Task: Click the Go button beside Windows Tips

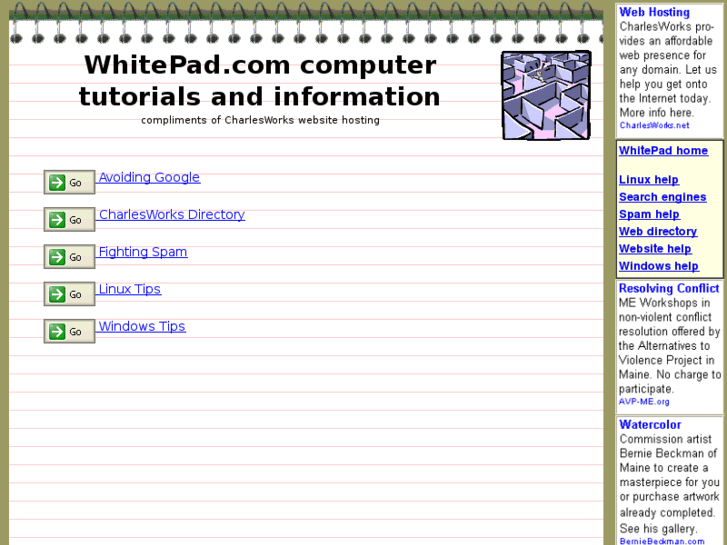Action: click(70, 331)
